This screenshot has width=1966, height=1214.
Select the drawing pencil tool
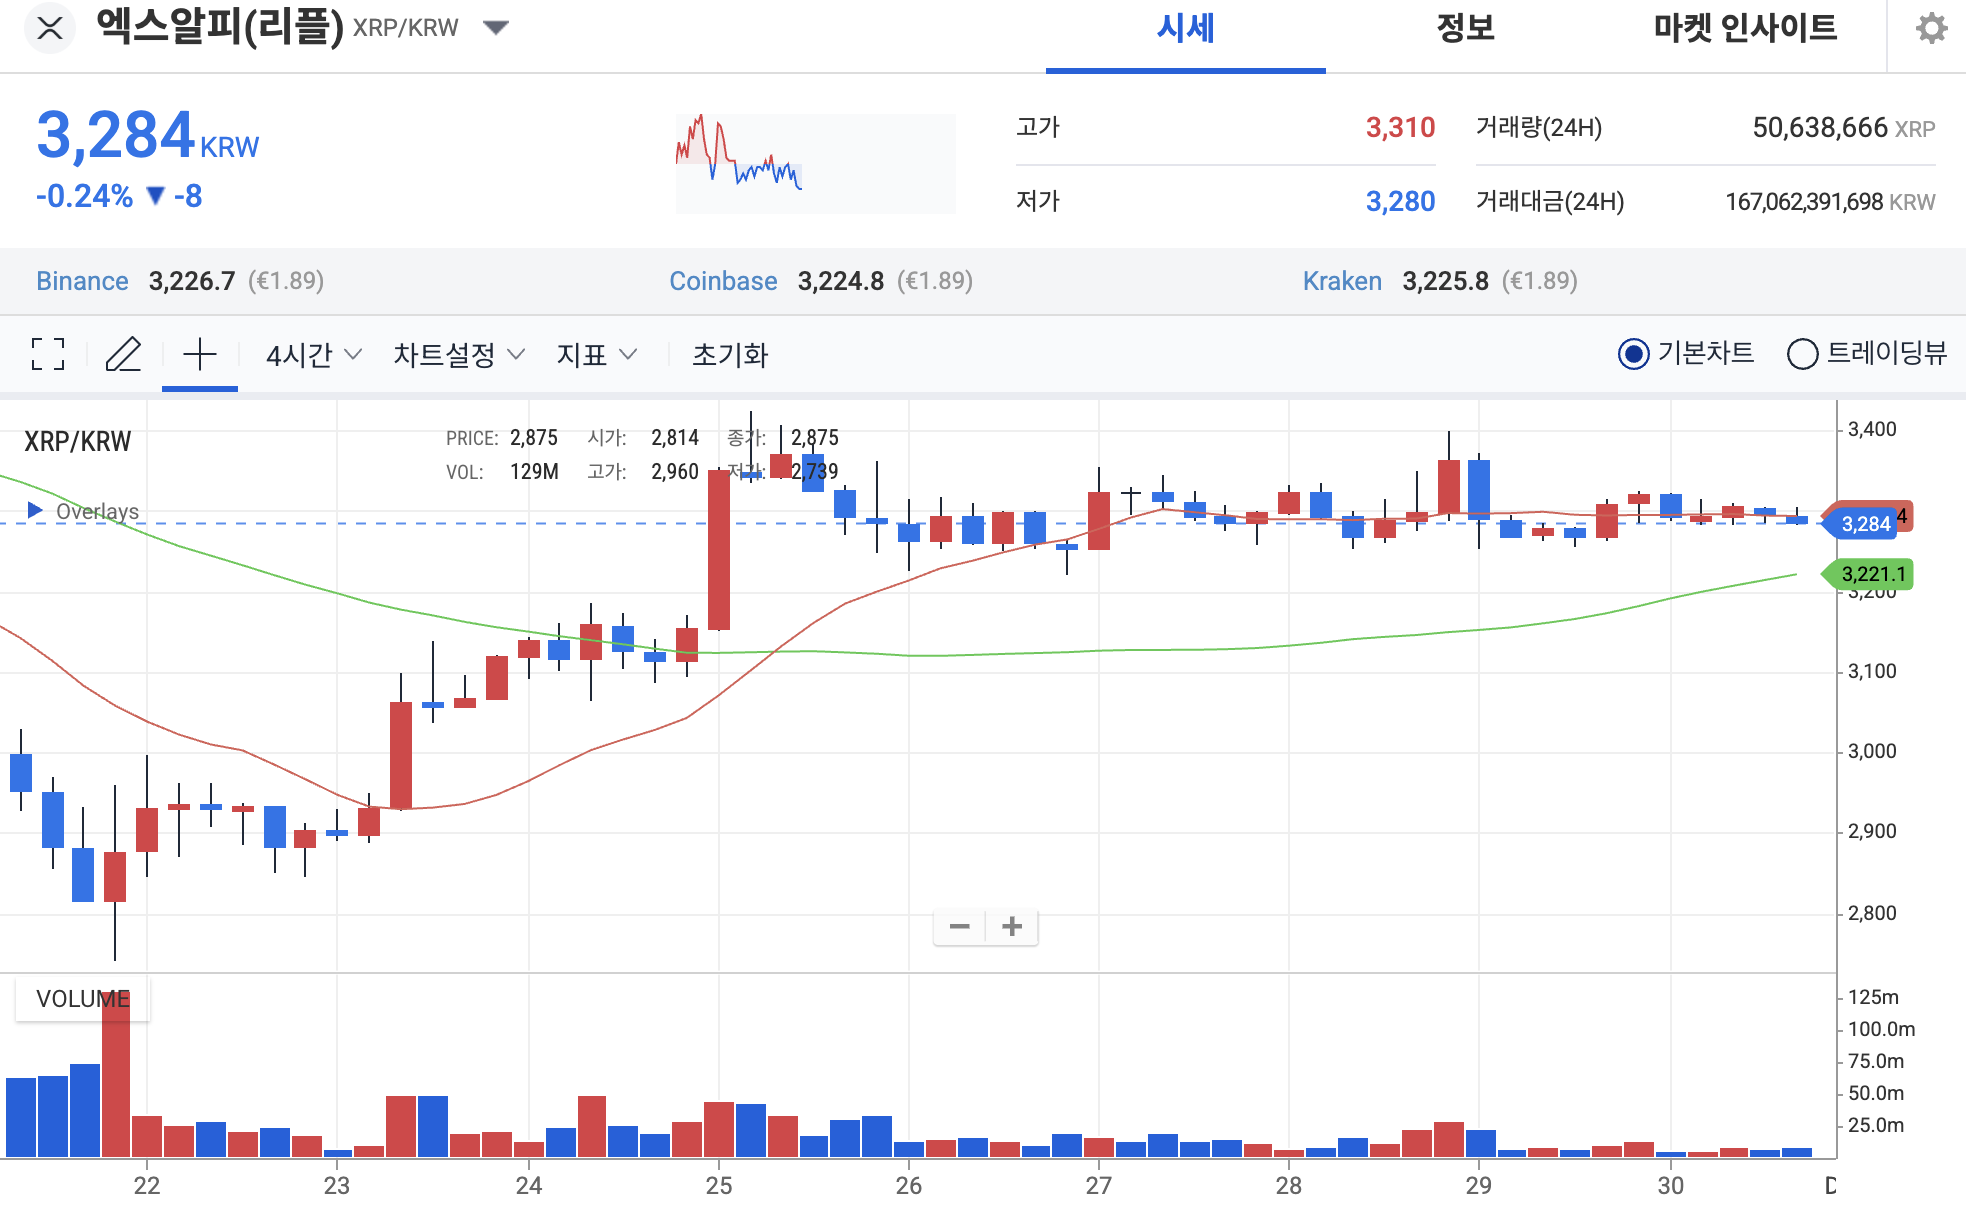124,355
